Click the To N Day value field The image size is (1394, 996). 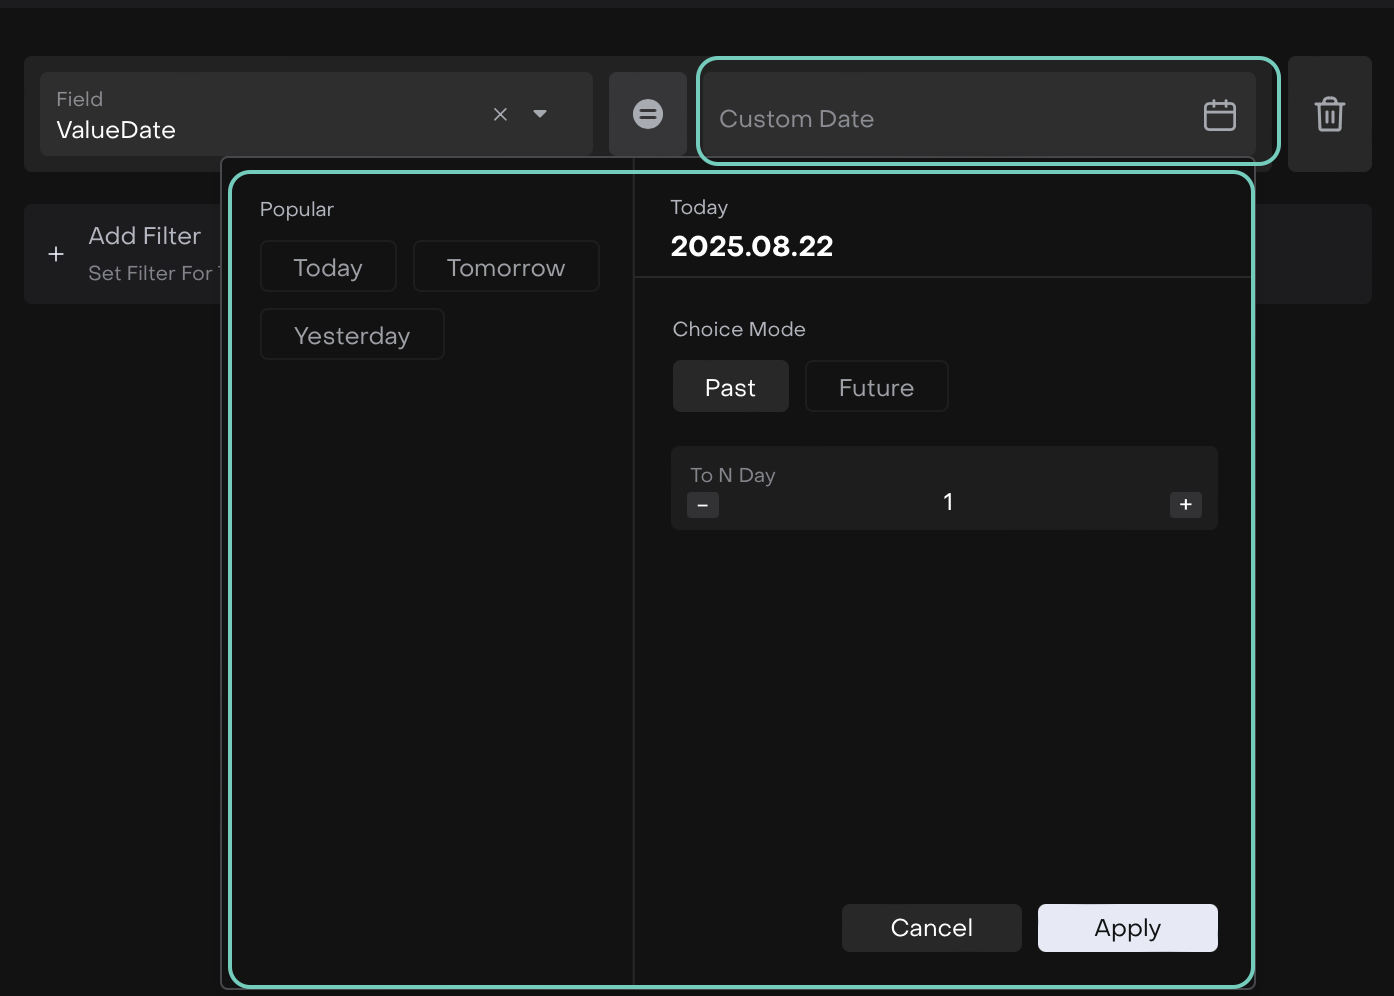[x=947, y=502]
